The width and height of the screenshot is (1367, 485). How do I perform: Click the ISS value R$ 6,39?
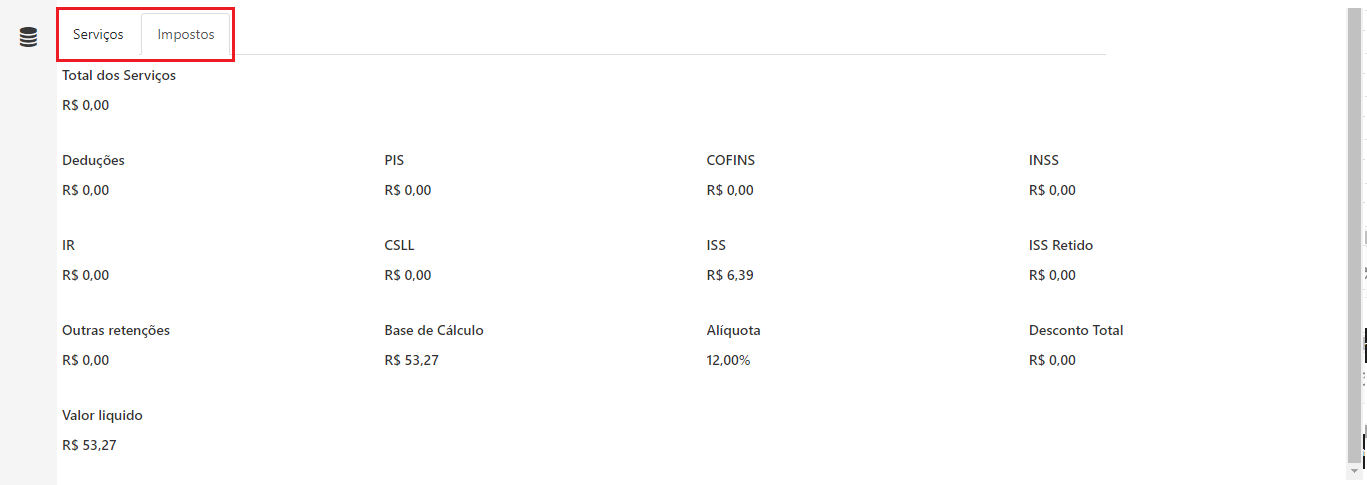[730, 275]
